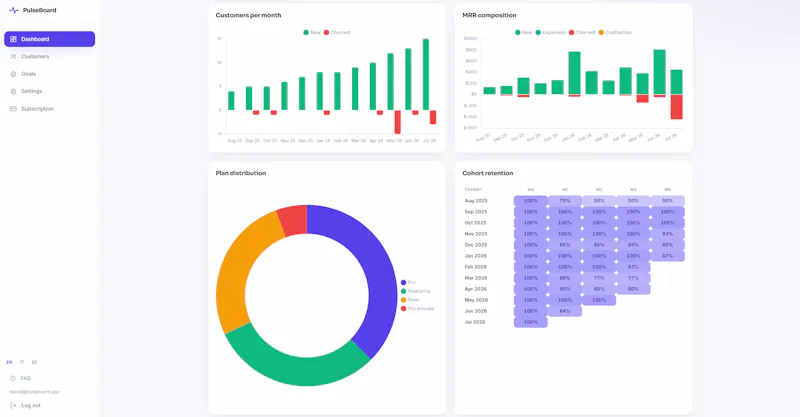800x417 pixels.
Task: Click the Cohort retention title
Action: (x=488, y=173)
